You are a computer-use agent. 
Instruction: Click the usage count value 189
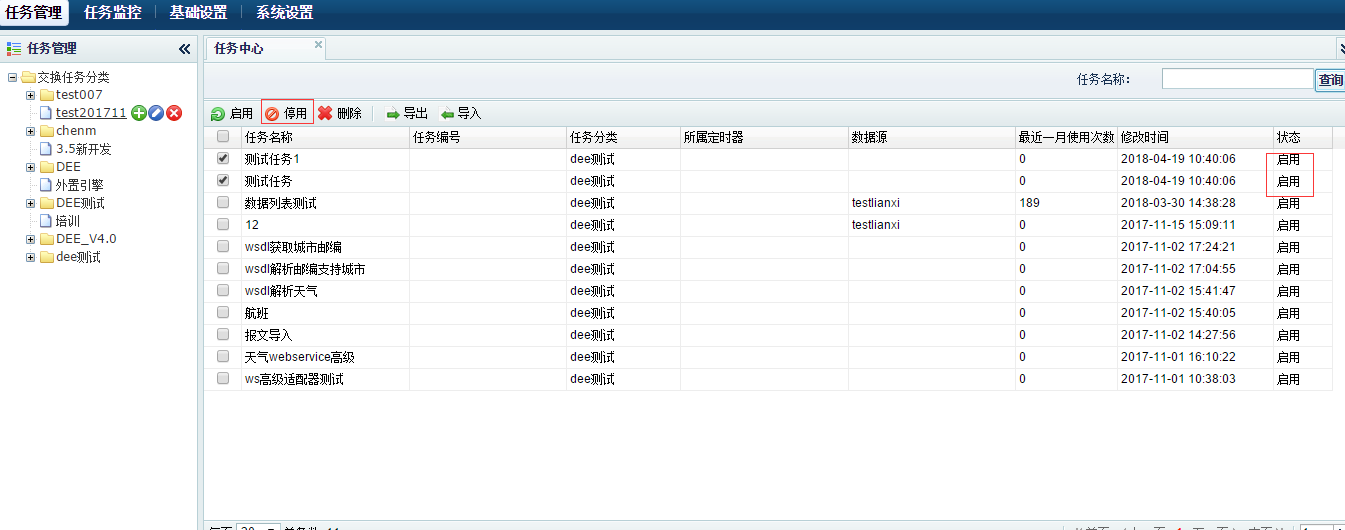point(1030,203)
